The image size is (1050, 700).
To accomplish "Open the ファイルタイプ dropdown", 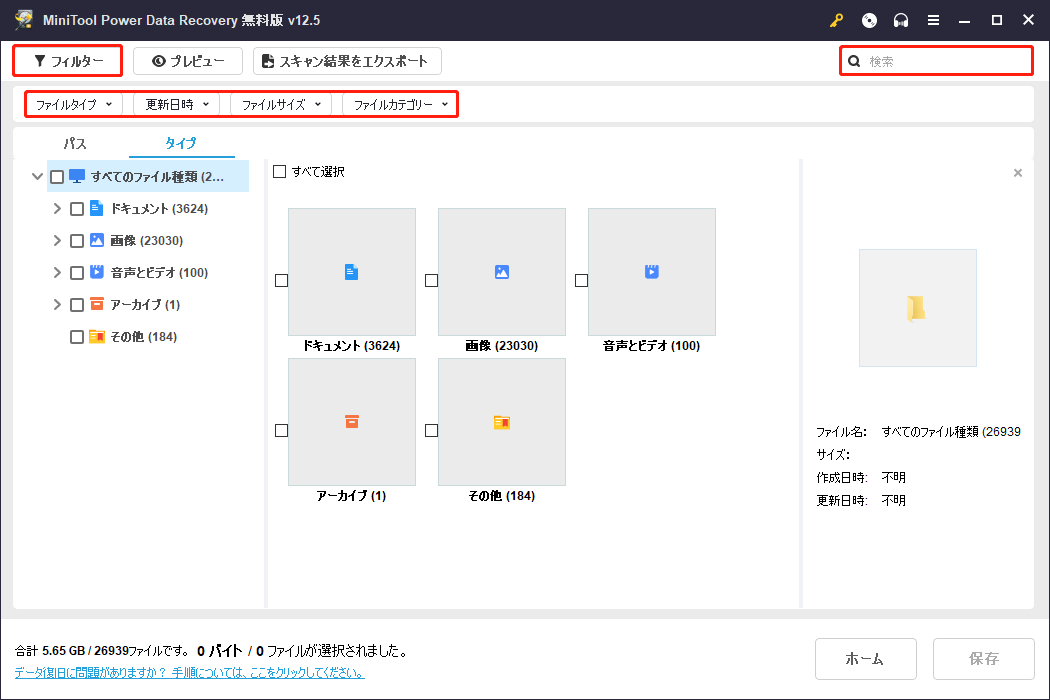I will coord(74,104).
